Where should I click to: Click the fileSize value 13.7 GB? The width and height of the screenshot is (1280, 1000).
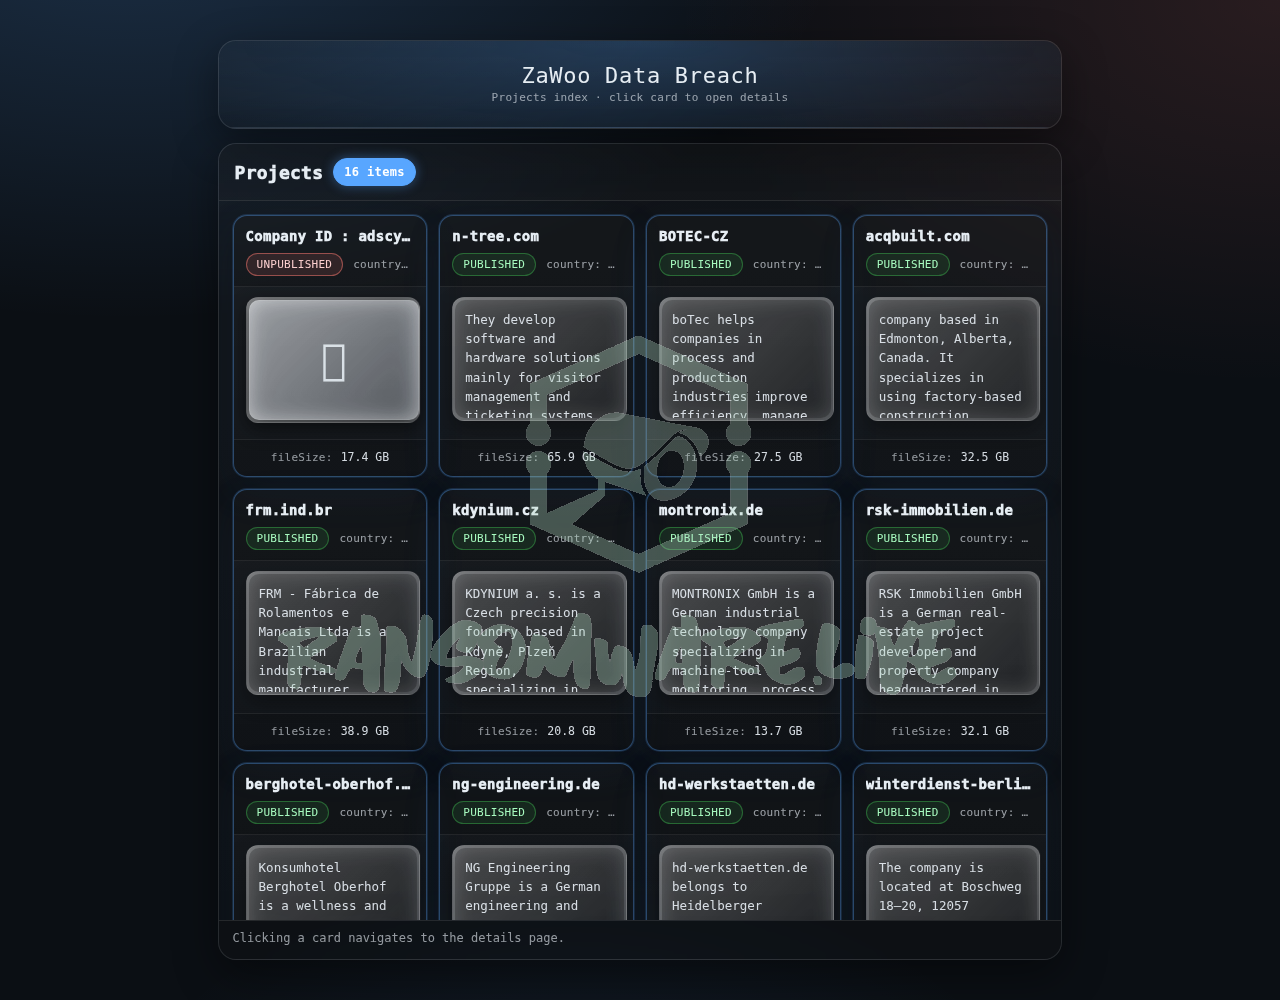(x=778, y=731)
